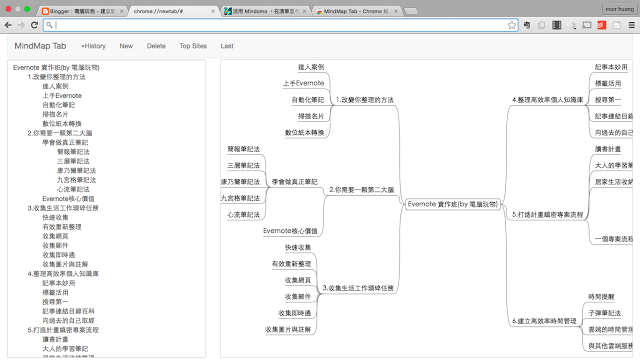Click mind map node '簡報筆記法'
The width and height of the screenshot is (640, 360).
244,149
